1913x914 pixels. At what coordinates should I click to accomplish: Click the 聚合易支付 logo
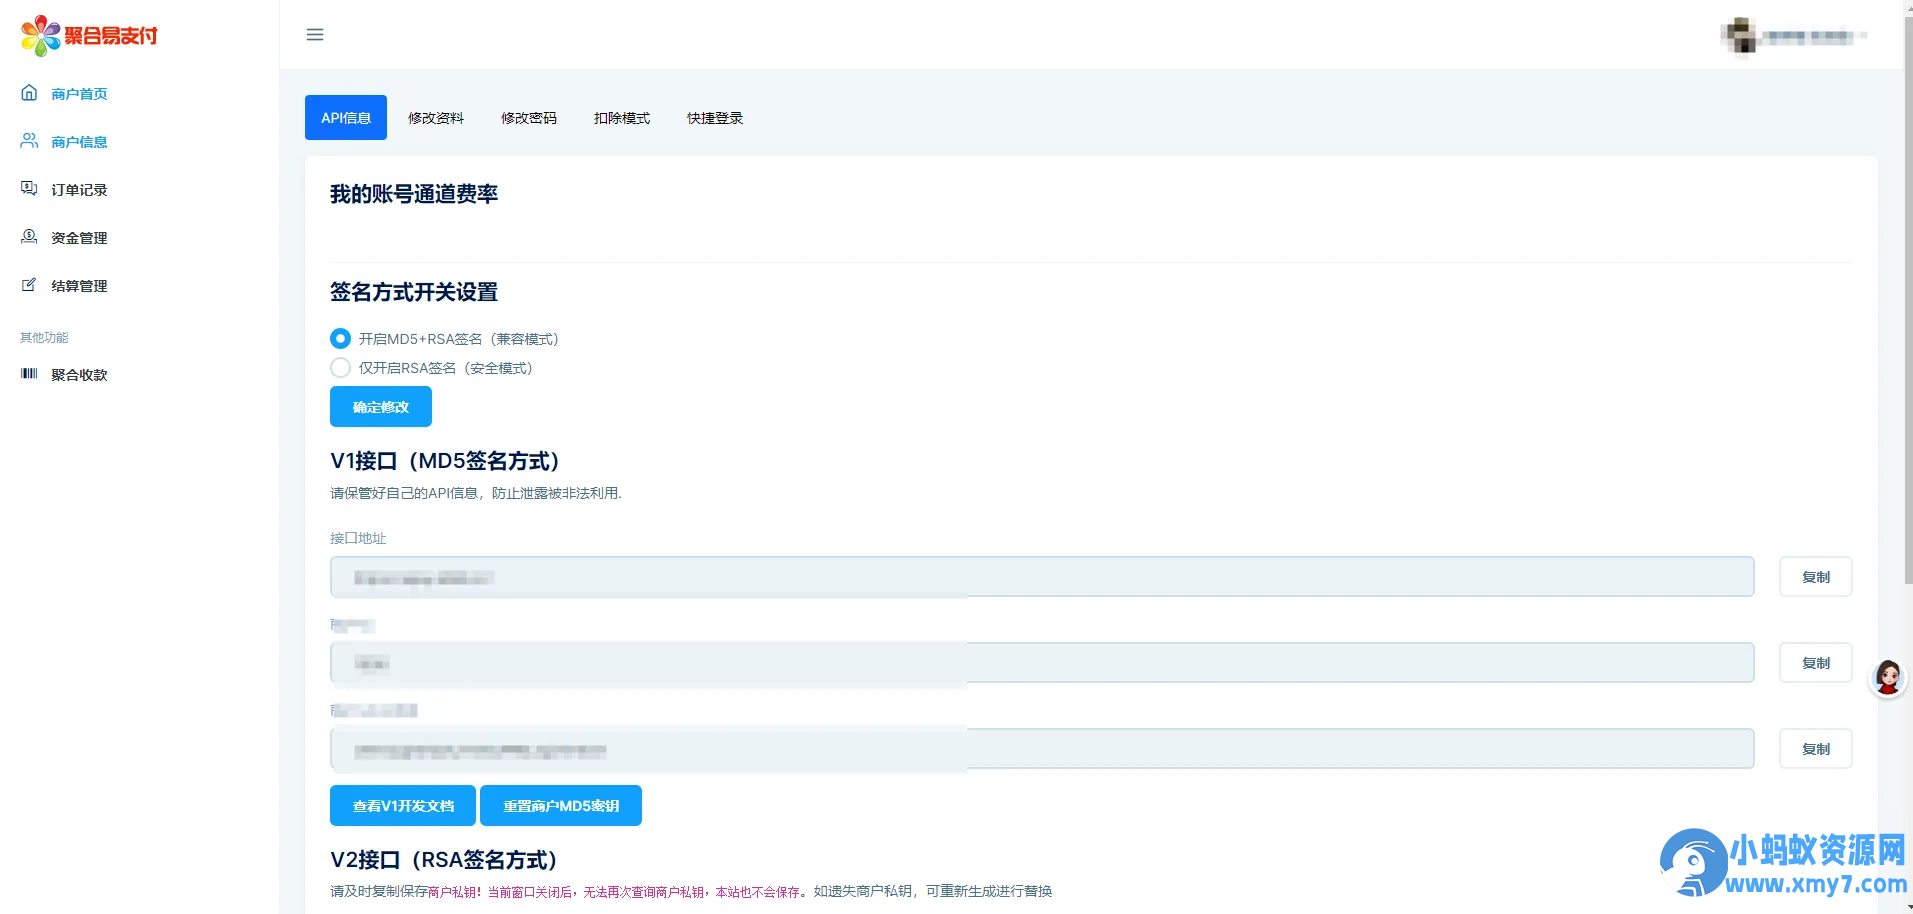pyautogui.click(x=89, y=36)
